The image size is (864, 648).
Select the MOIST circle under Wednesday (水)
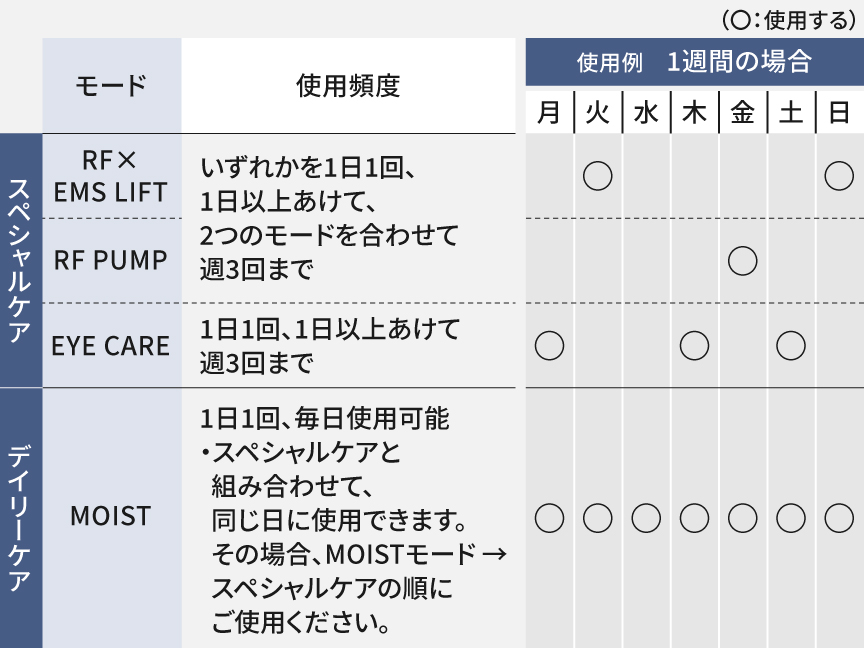(646, 518)
